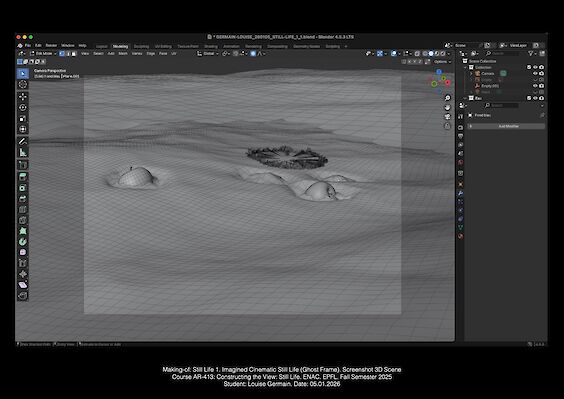
Task: Toggle X-ray display
Action: coord(417,54)
